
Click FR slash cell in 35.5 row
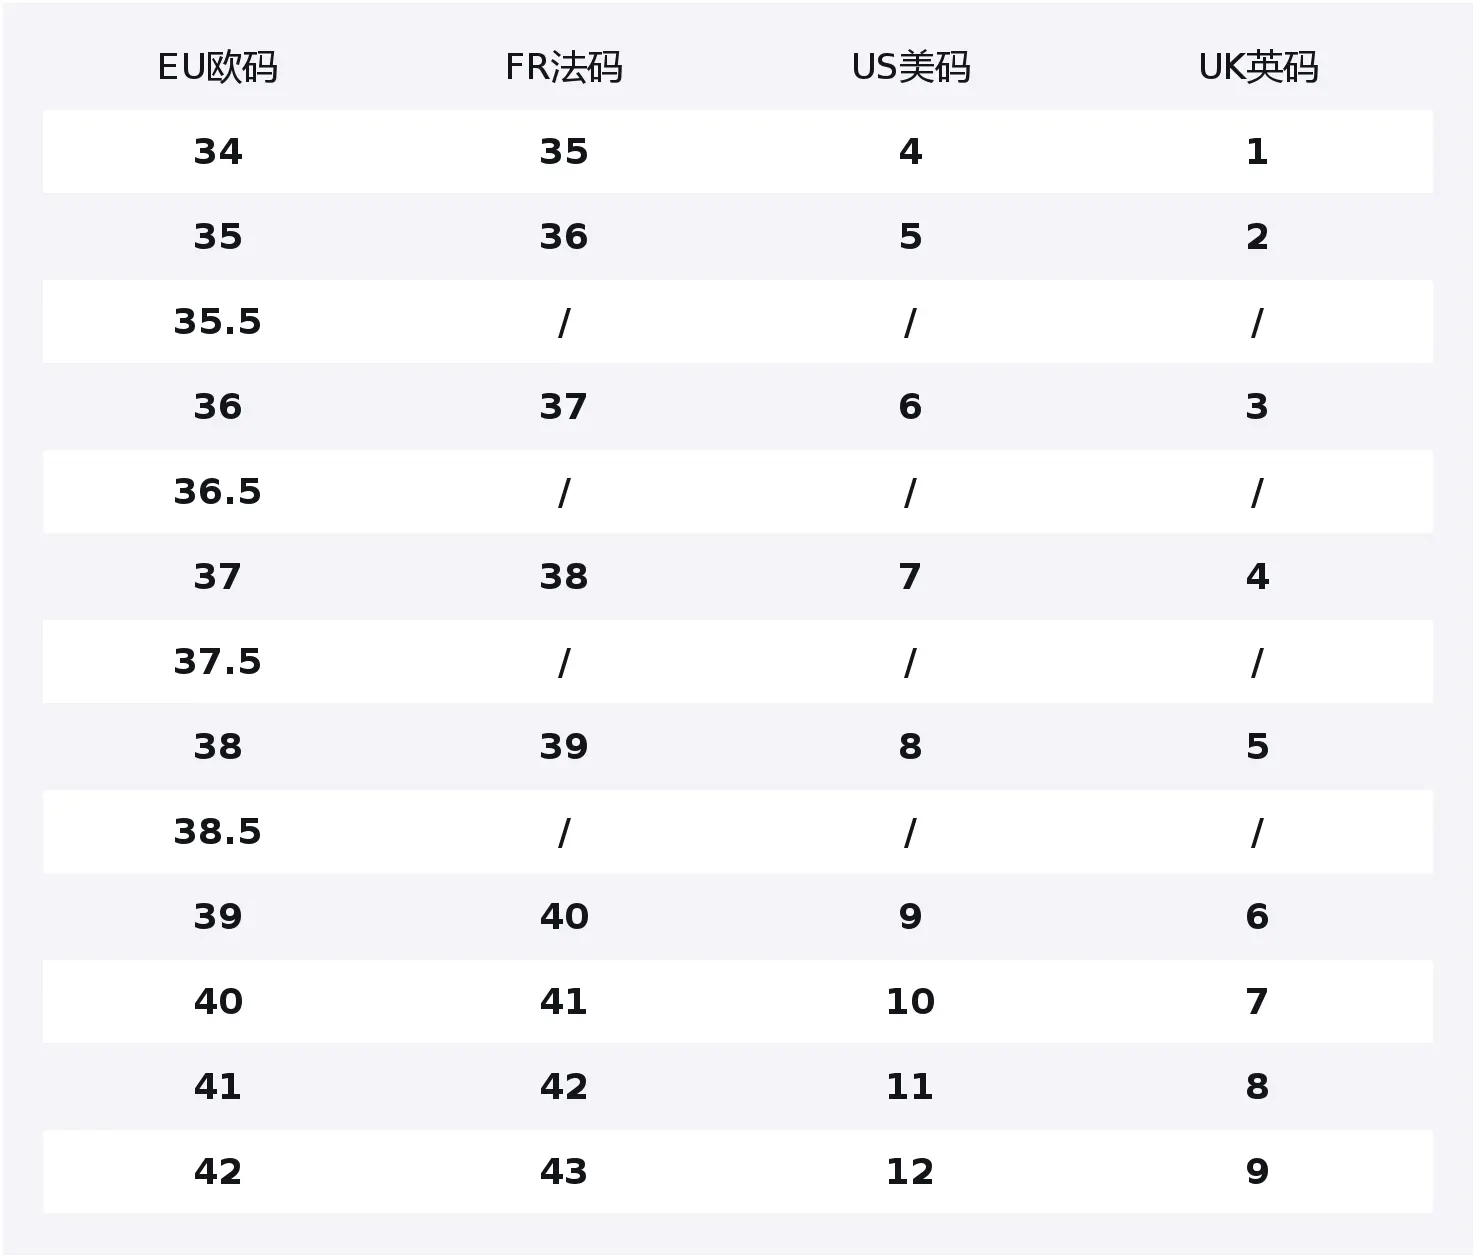tap(564, 322)
